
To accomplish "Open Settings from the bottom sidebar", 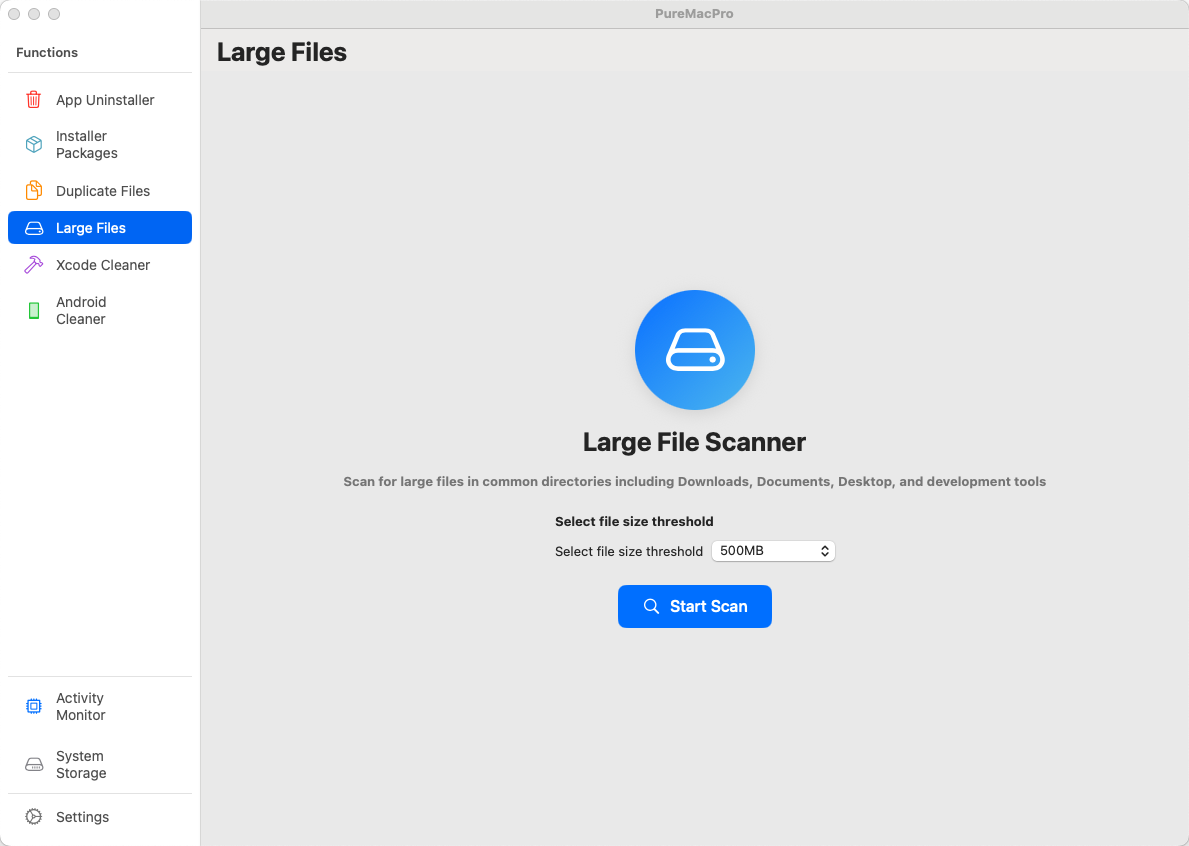I will 82,816.
